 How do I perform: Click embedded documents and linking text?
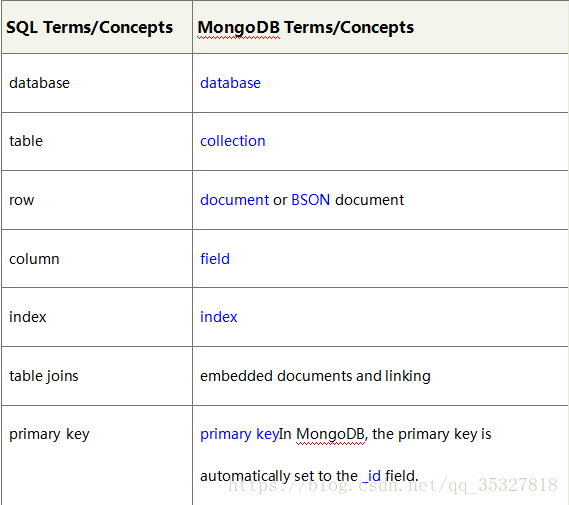[x=315, y=376]
